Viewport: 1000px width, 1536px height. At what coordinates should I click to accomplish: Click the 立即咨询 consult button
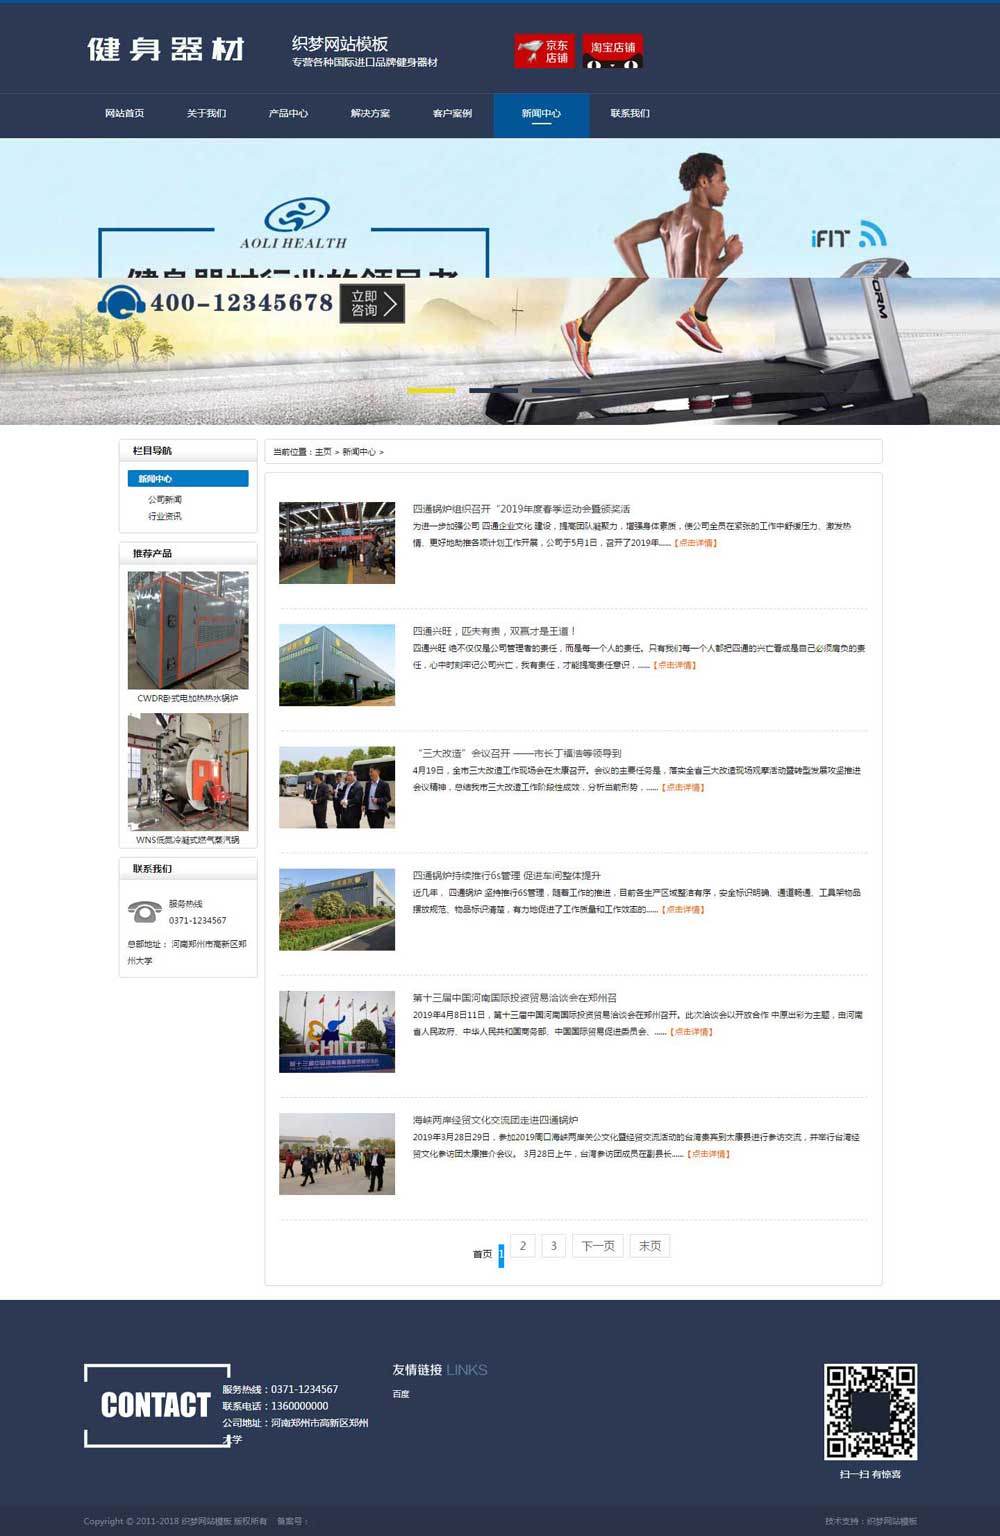click(x=371, y=302)
